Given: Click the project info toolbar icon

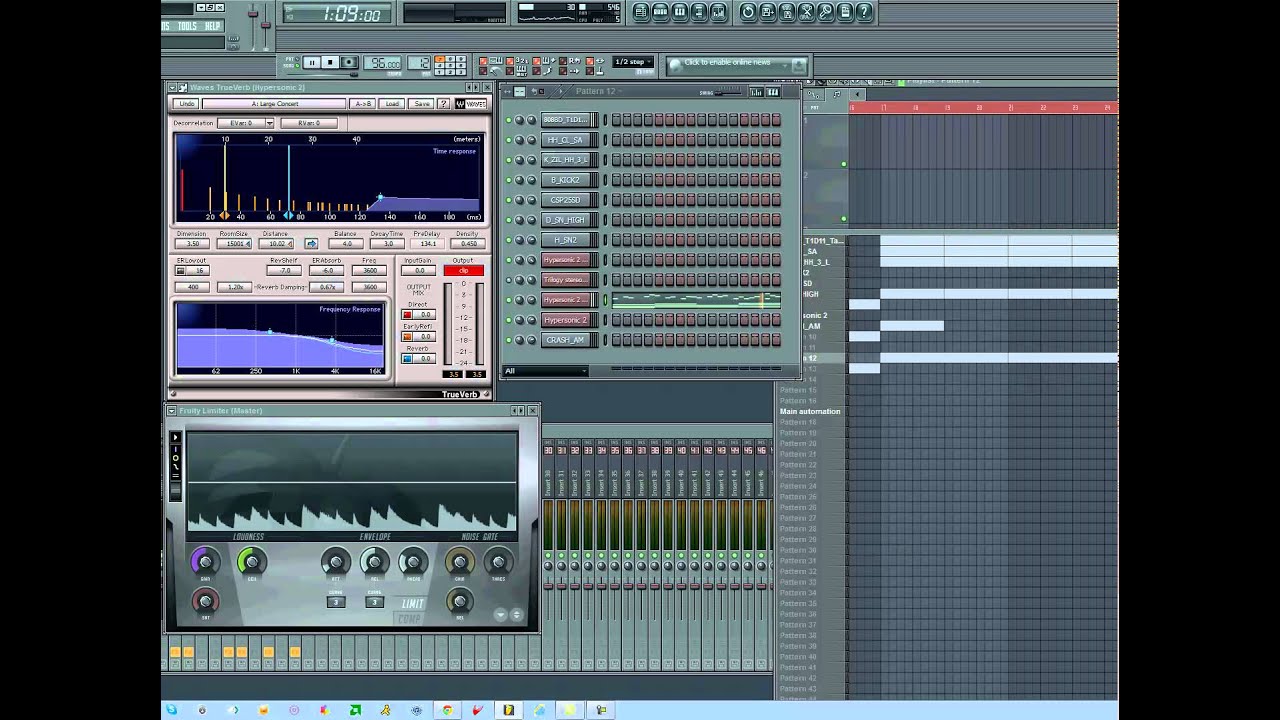Looking at the screenshot, I should pyautogui.click(x=846, y=12).
